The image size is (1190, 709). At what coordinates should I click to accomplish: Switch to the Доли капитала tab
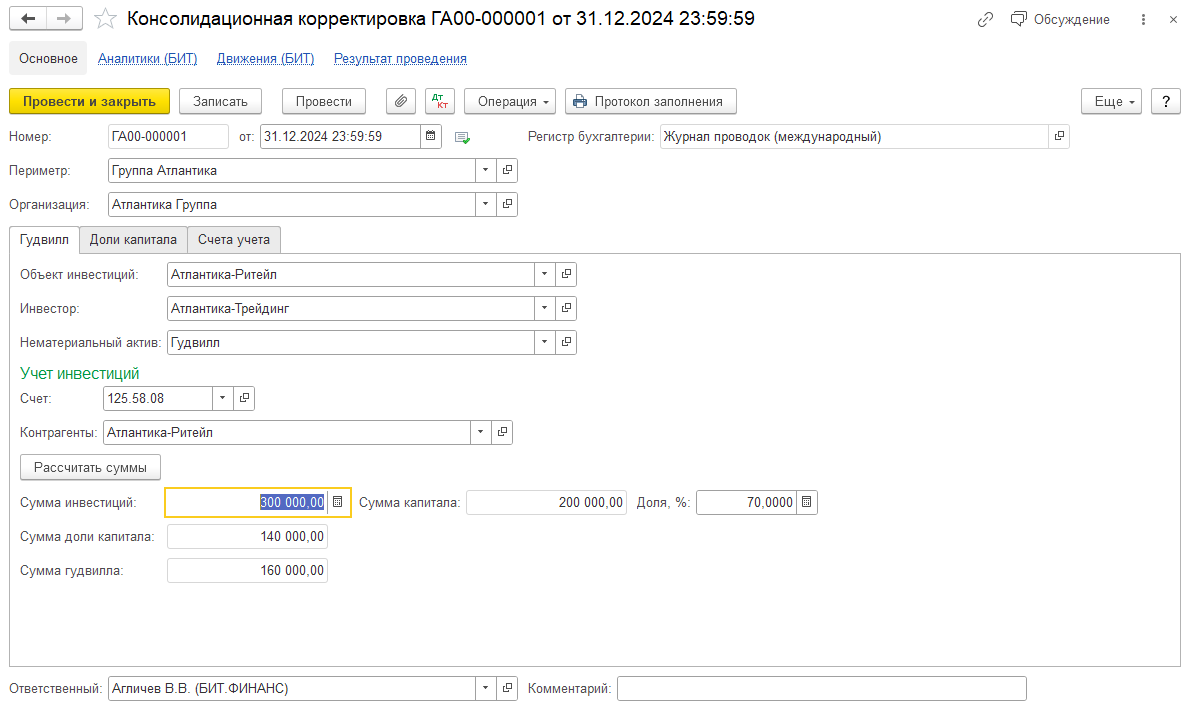(133, 240)
